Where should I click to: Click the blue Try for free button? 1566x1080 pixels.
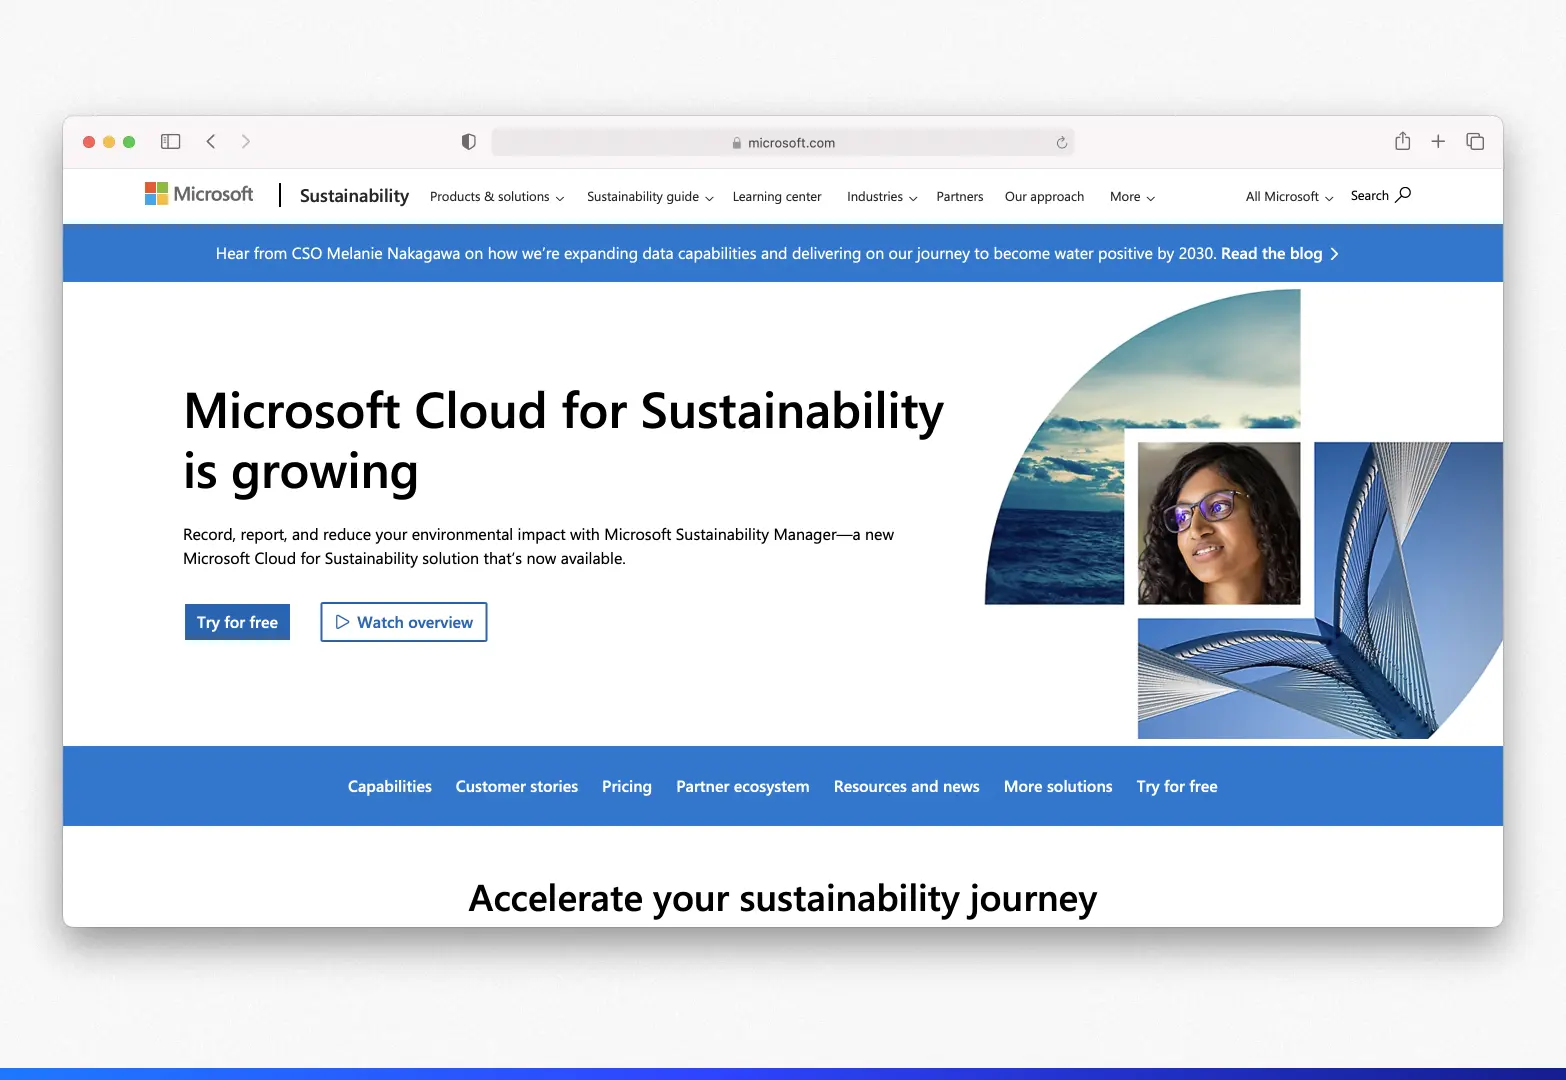pos(237,622)
